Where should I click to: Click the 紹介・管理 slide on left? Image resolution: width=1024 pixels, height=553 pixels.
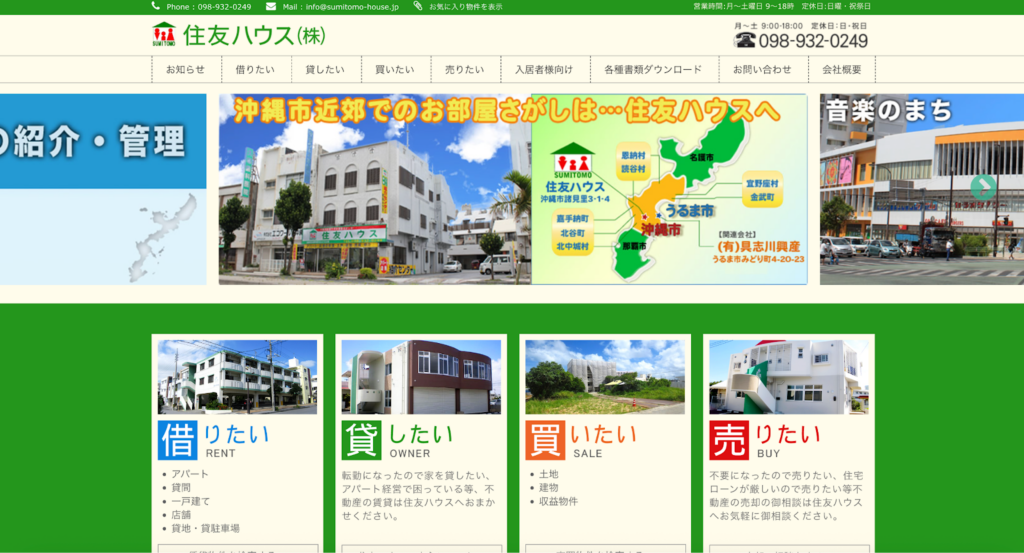103,189
